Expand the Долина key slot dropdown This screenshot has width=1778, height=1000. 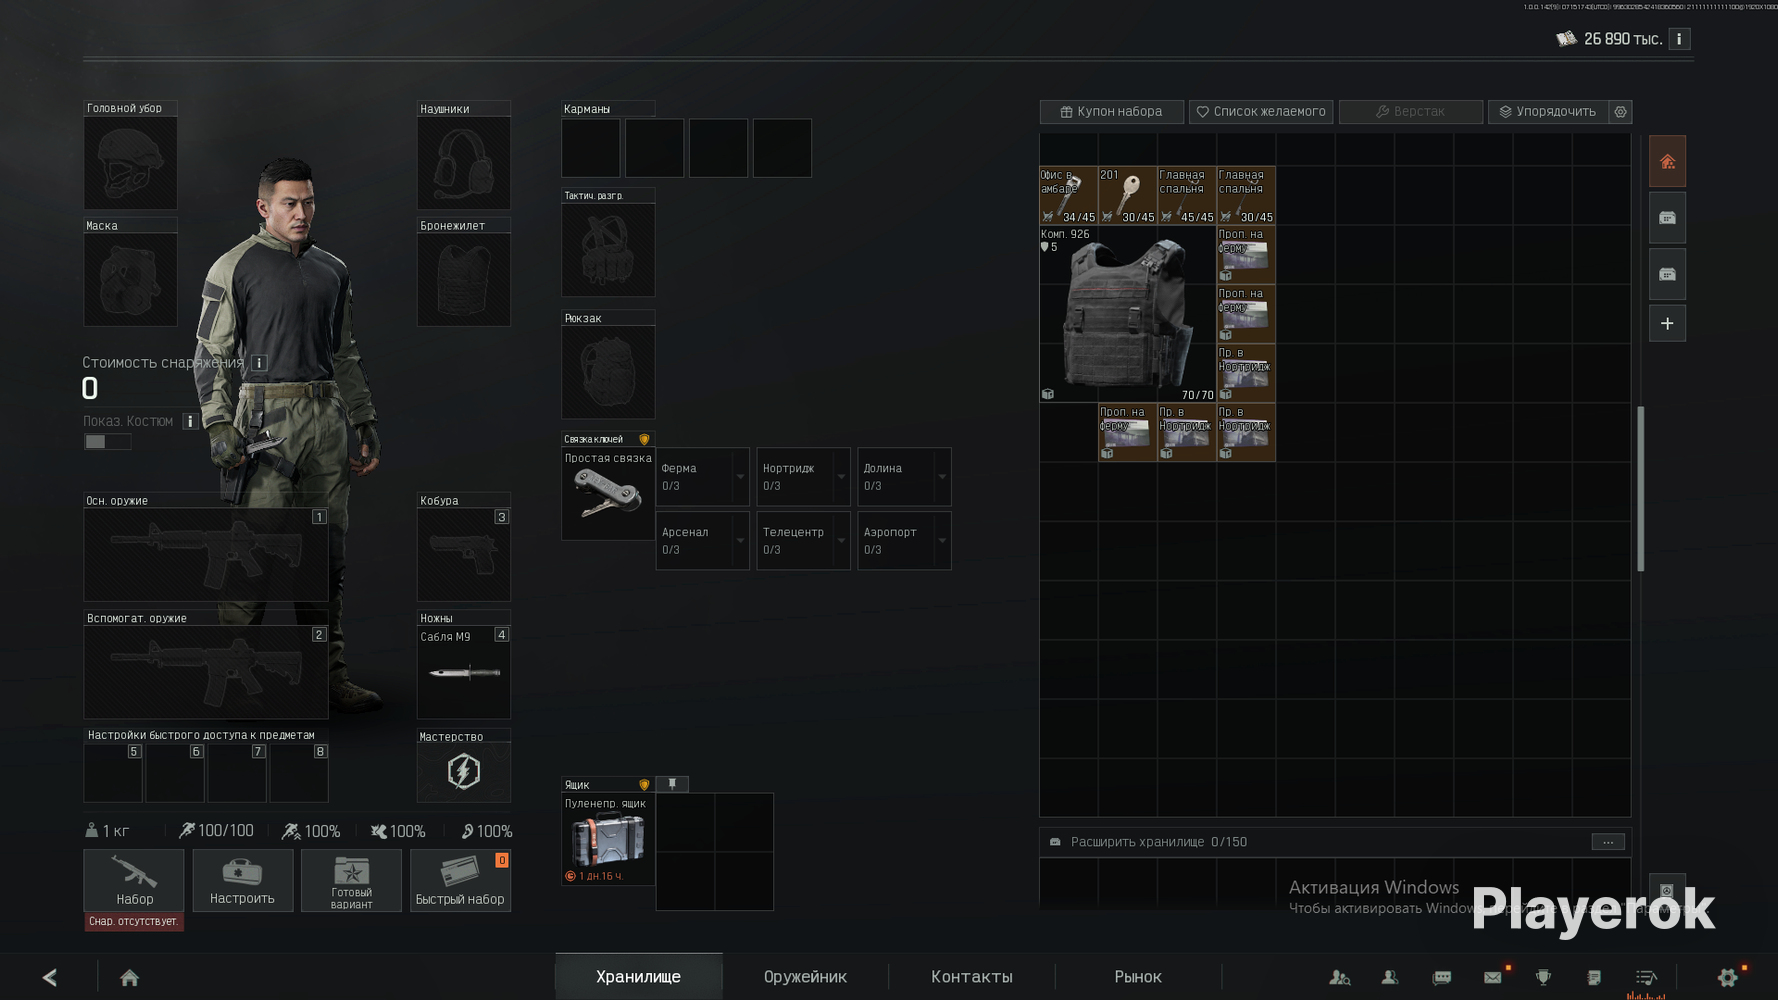pos(942,477)
